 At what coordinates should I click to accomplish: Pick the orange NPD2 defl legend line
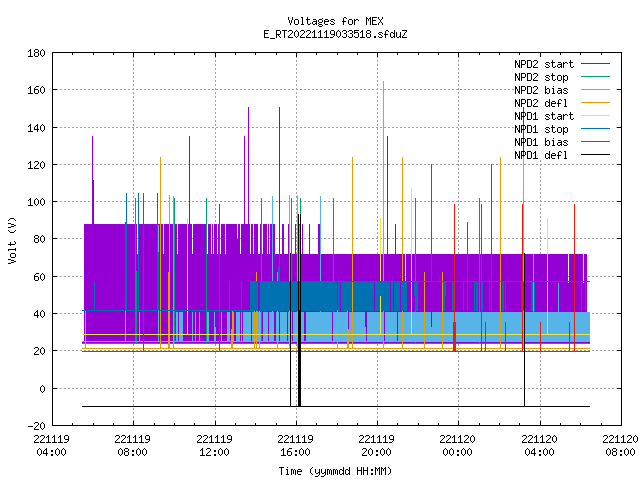coord(595,103)
